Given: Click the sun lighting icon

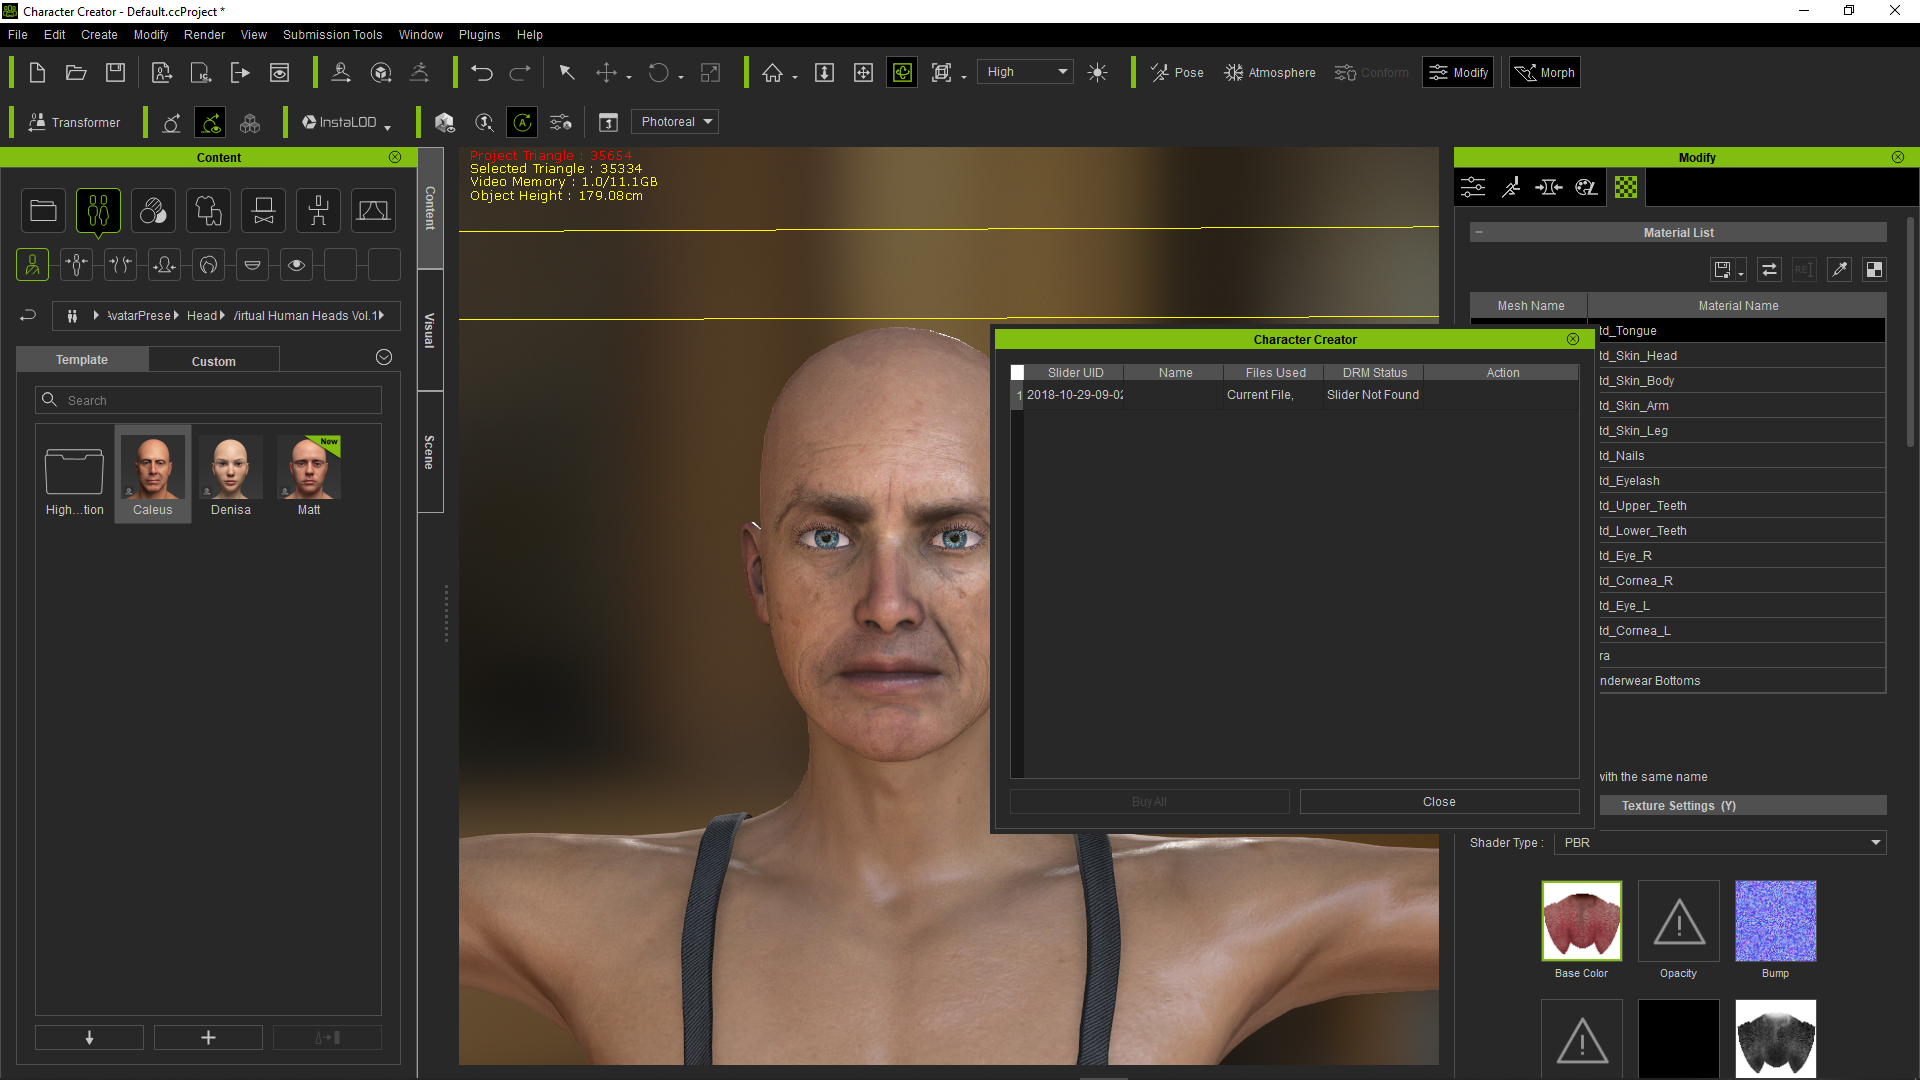Looking at the screenshot, I should 1097,72.
